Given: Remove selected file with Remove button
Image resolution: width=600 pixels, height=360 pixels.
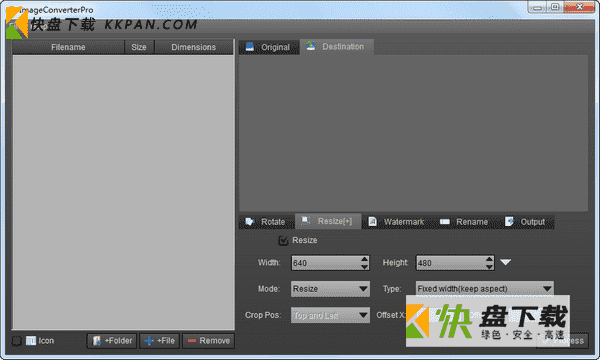Looking at the screenshot, I should [x=209, y=341].
